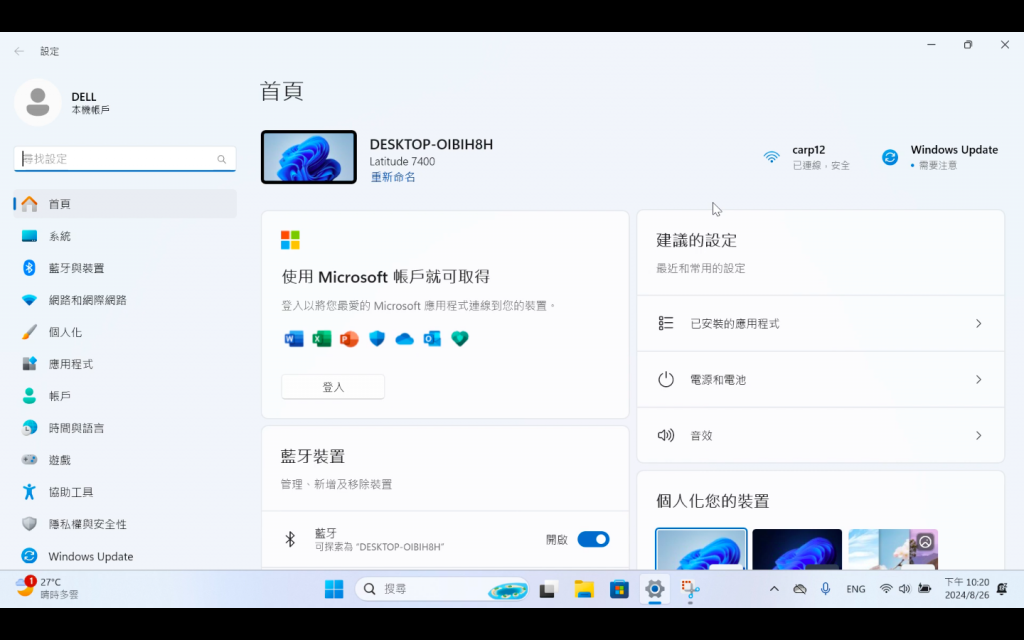
Task: Select the light blue bloom theme thumbnail
Action: (x=701, y=549)
